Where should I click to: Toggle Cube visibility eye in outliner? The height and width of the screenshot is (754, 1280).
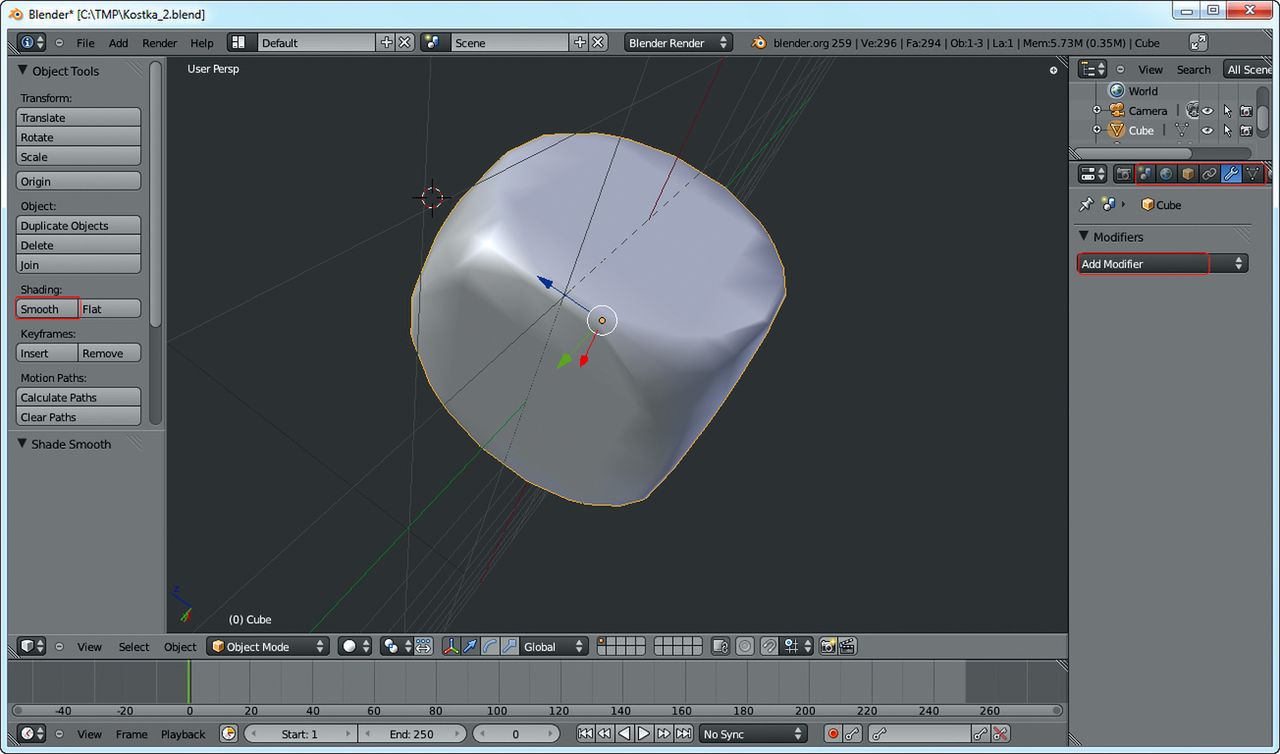coord(1207,130)
